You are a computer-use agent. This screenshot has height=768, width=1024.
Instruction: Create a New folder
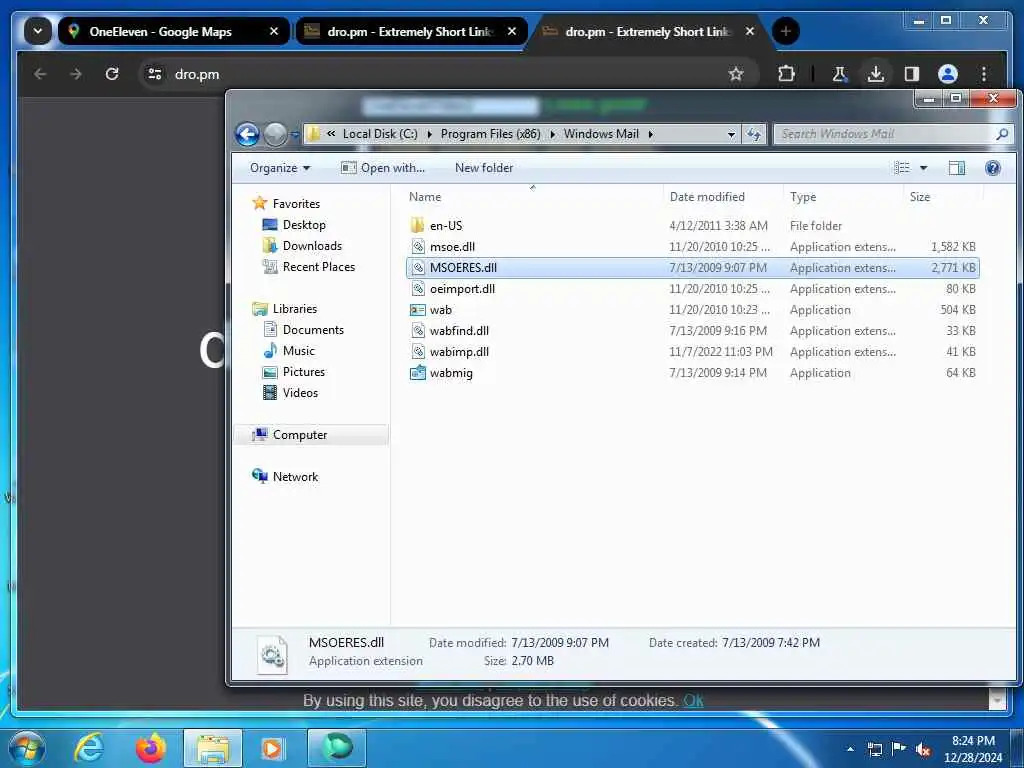[x=484, y=168]
